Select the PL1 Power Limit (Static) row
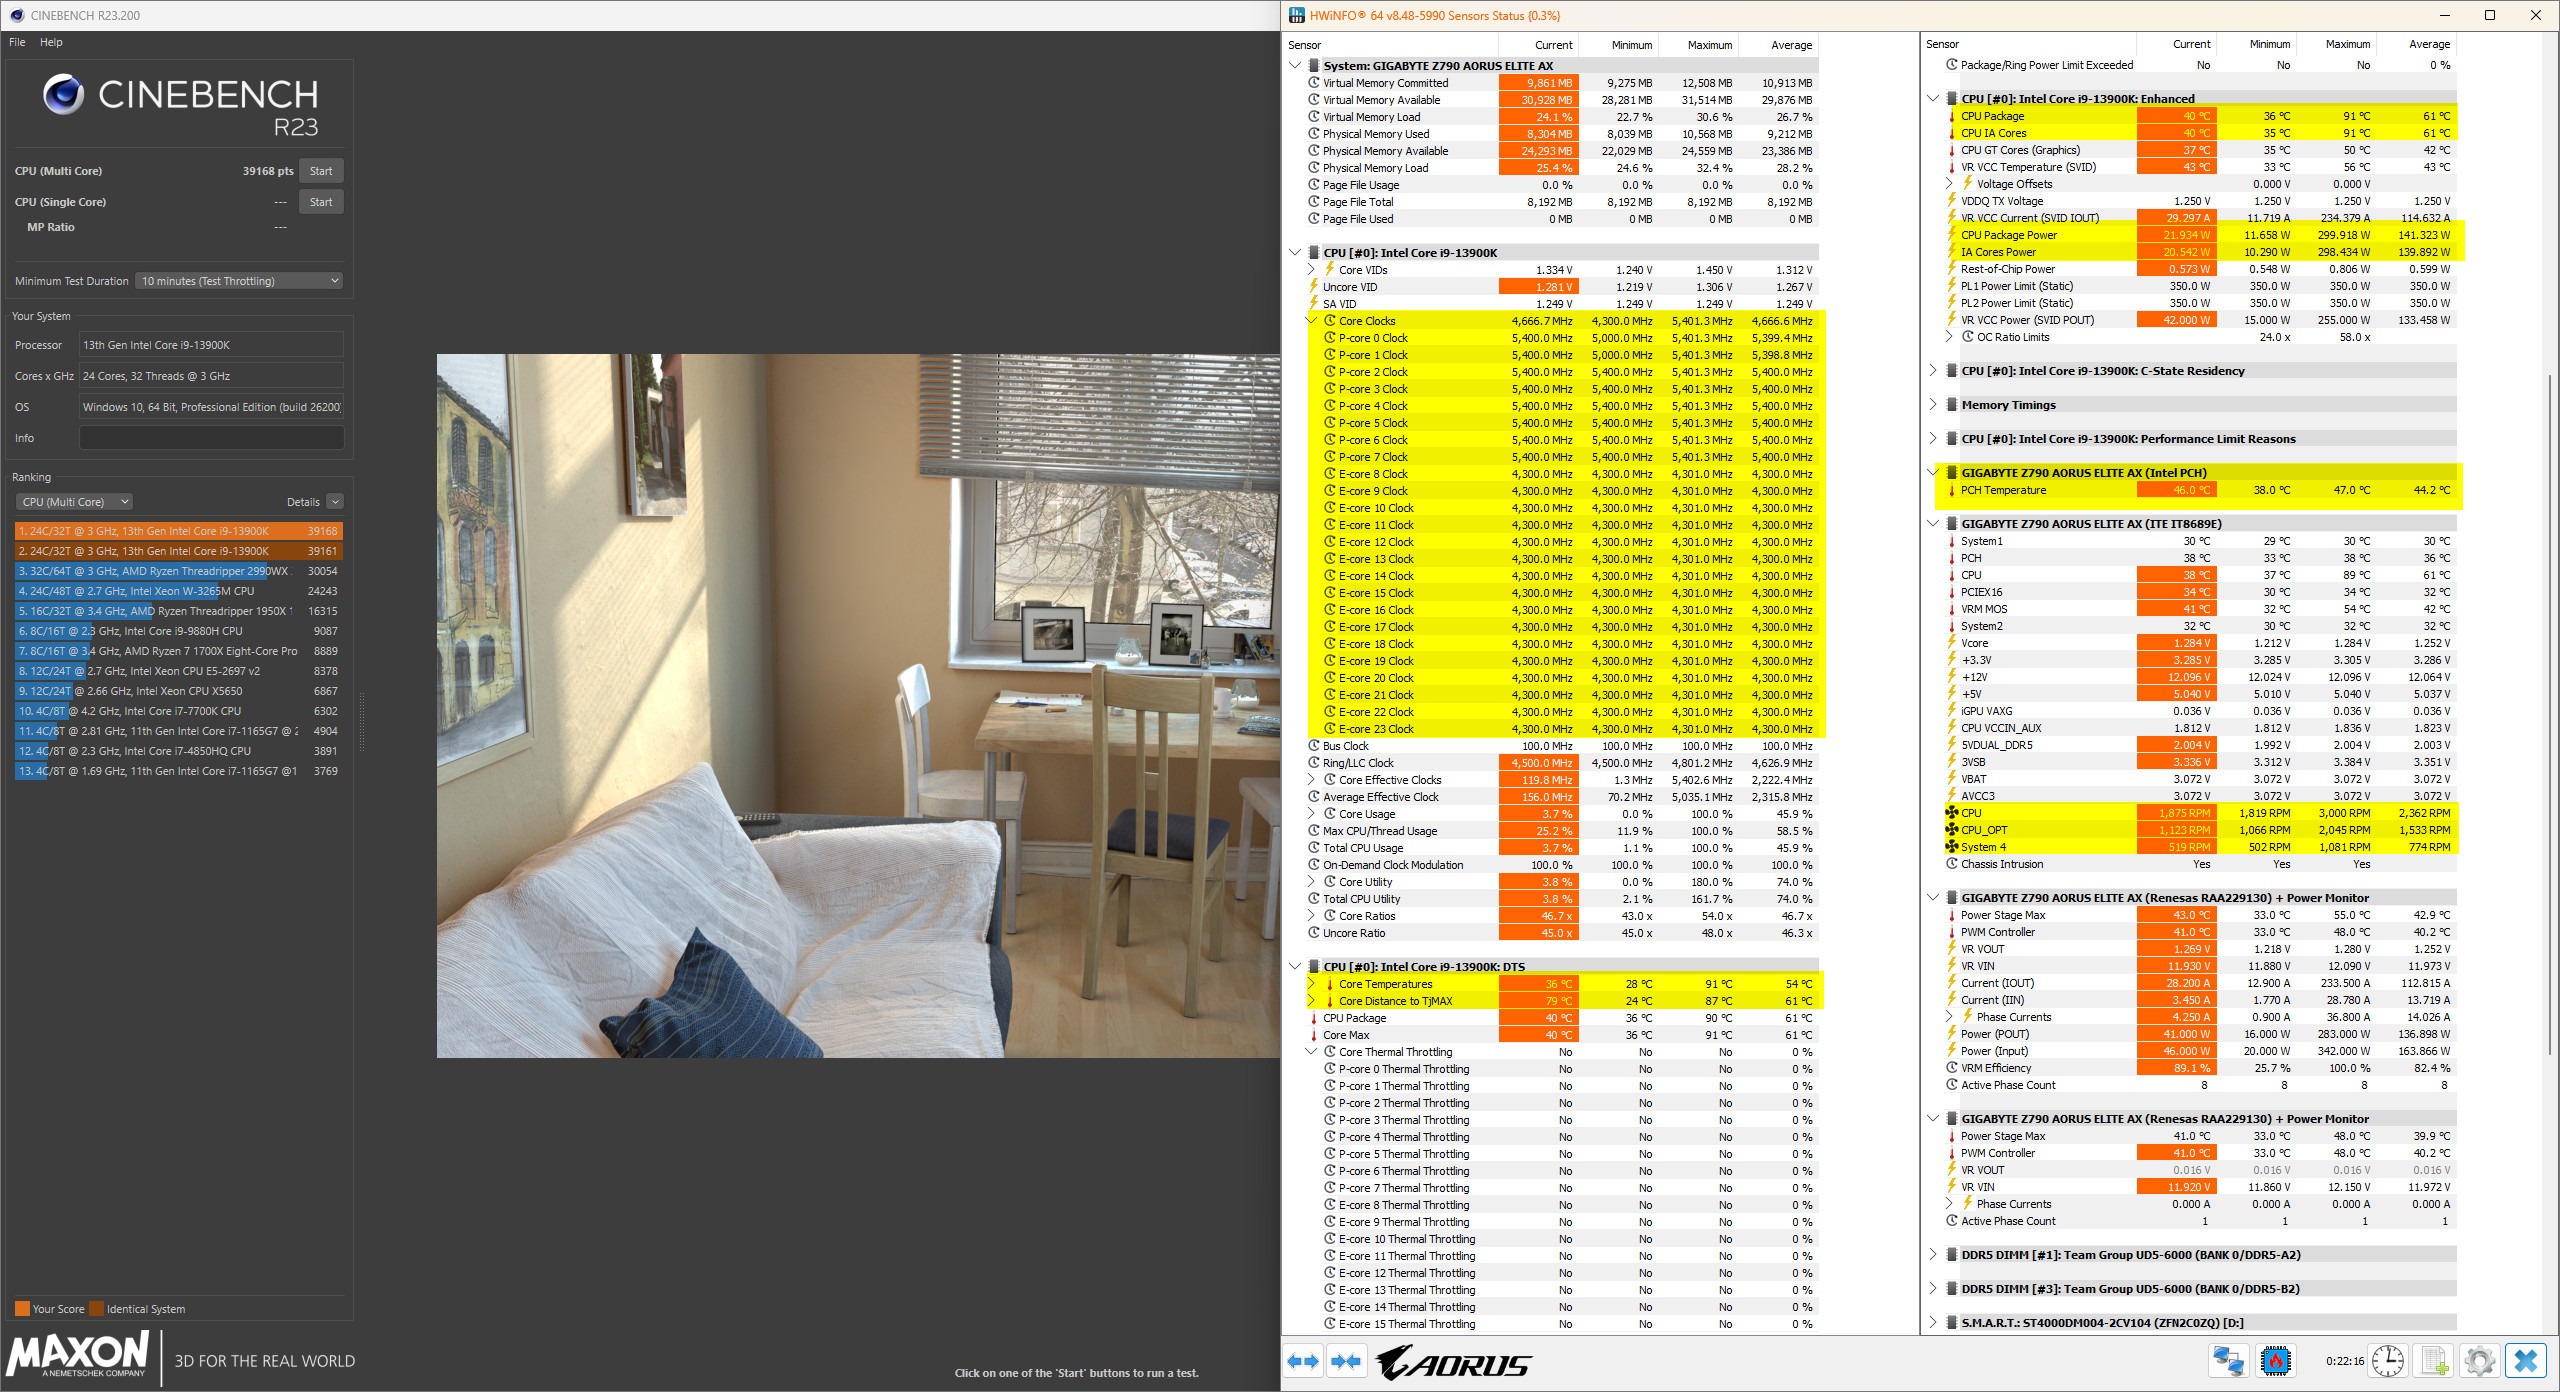 coord(2199,286)
